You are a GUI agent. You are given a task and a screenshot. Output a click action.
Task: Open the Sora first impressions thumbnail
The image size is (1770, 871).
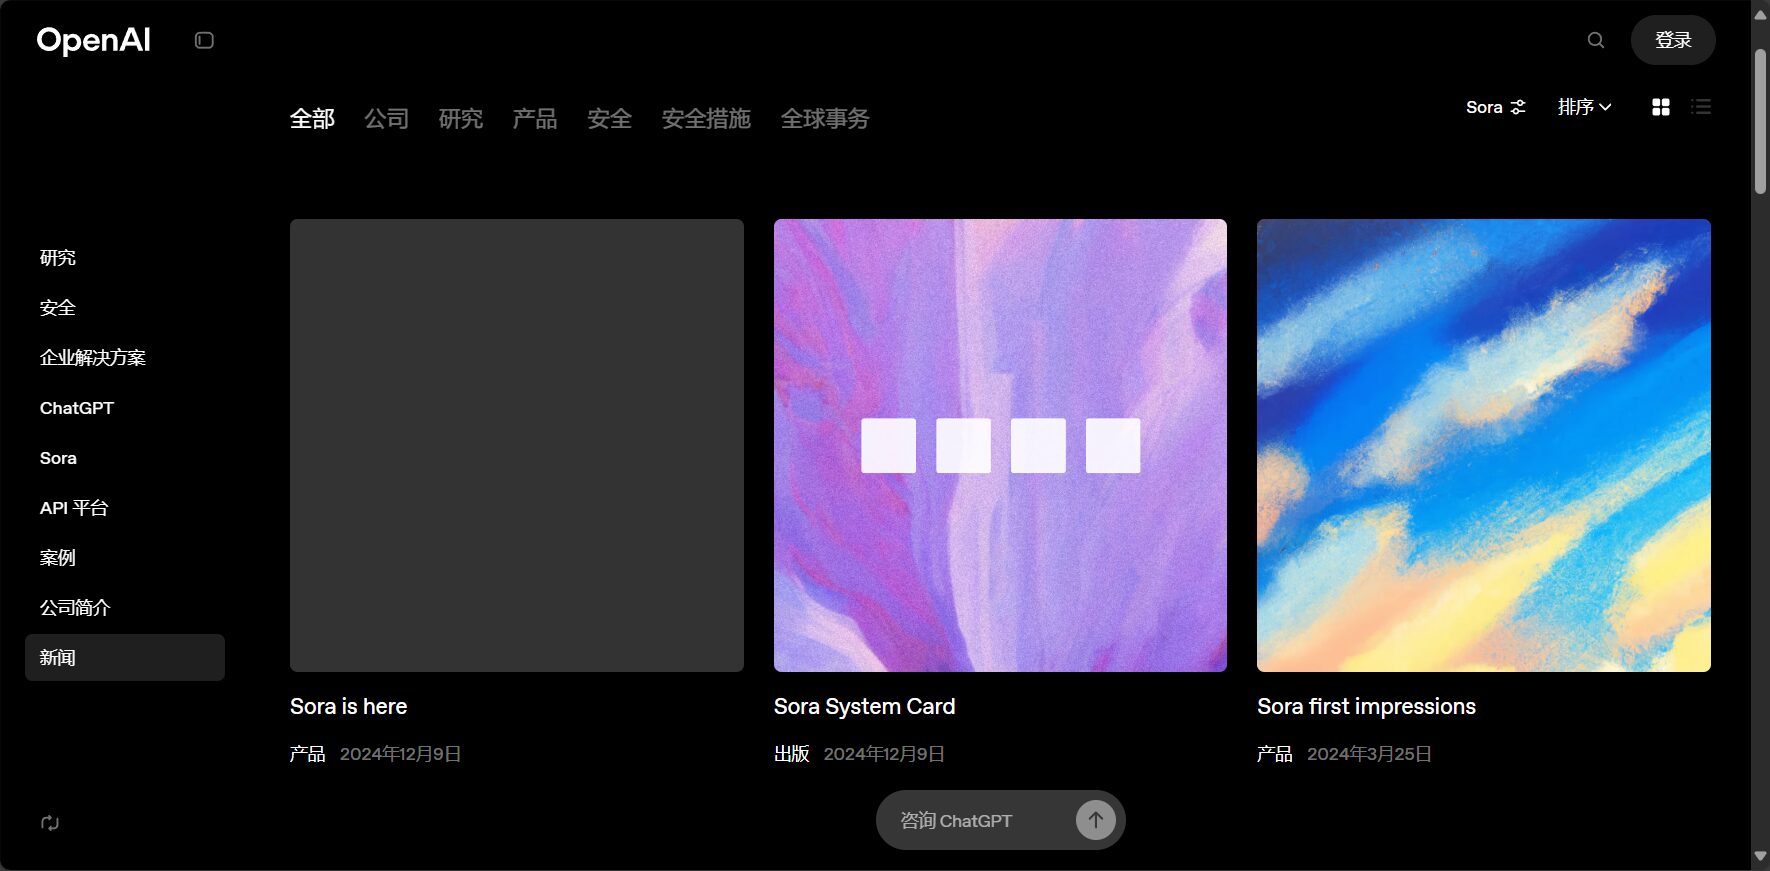1484,445
